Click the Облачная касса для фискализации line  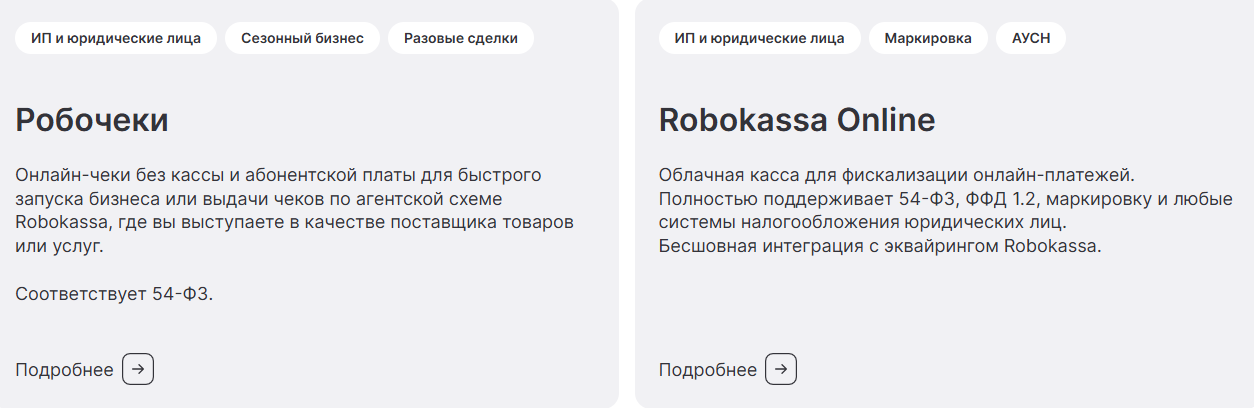897,175
